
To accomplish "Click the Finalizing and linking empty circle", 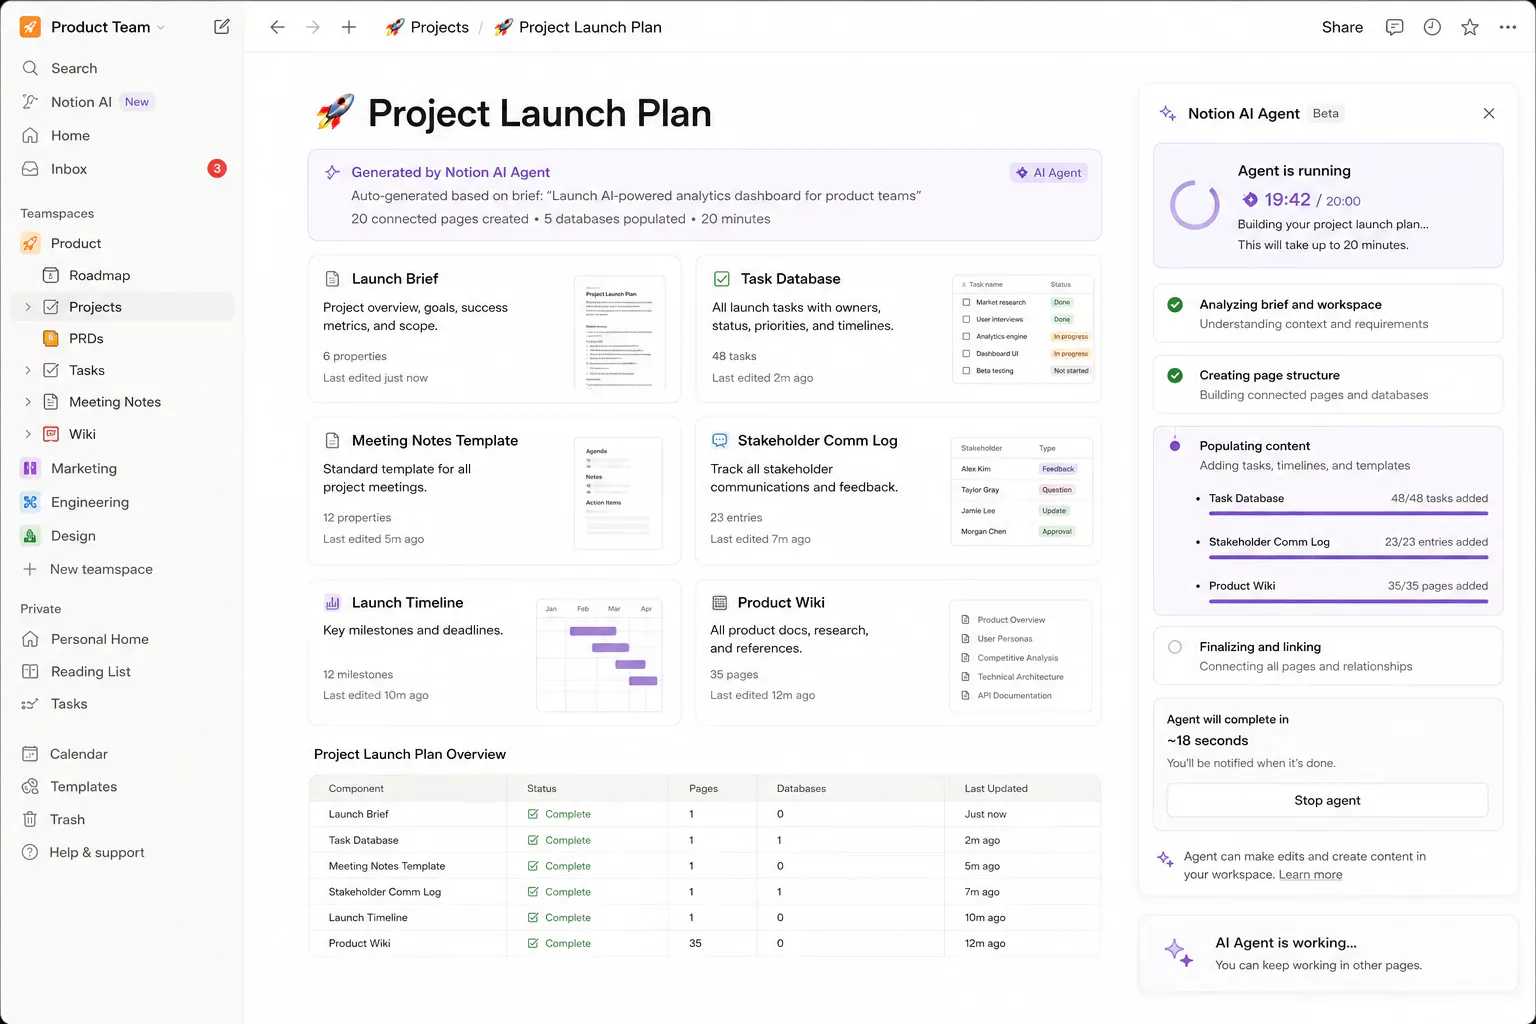I will (x=1175, y=647).
